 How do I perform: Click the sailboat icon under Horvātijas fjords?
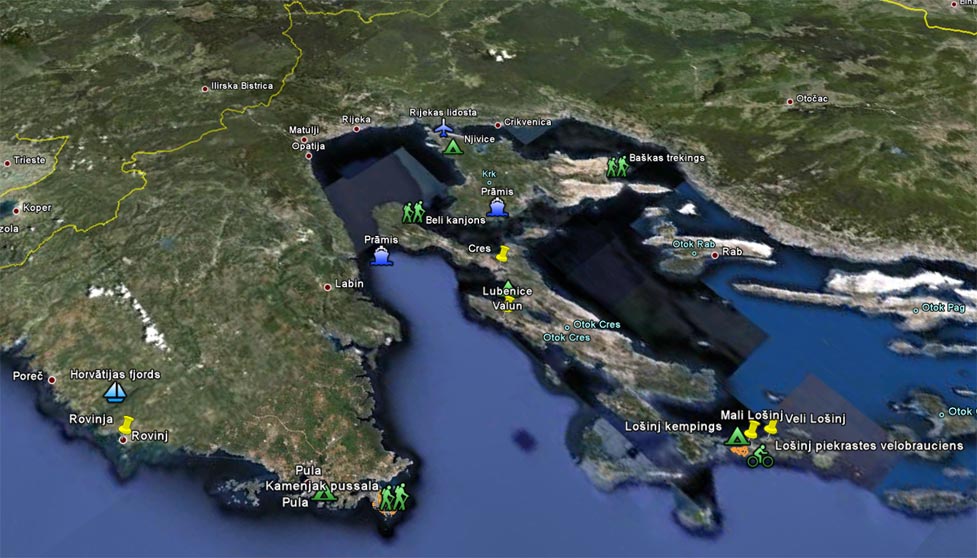point(115,392)
